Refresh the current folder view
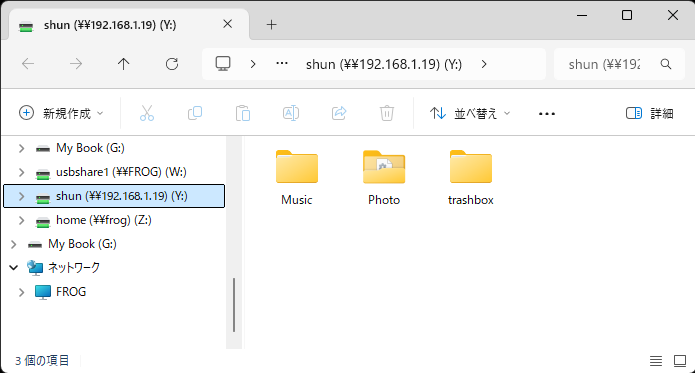Image resolution: width=695 pixels, height=373 pixels. tap(172, 64)
